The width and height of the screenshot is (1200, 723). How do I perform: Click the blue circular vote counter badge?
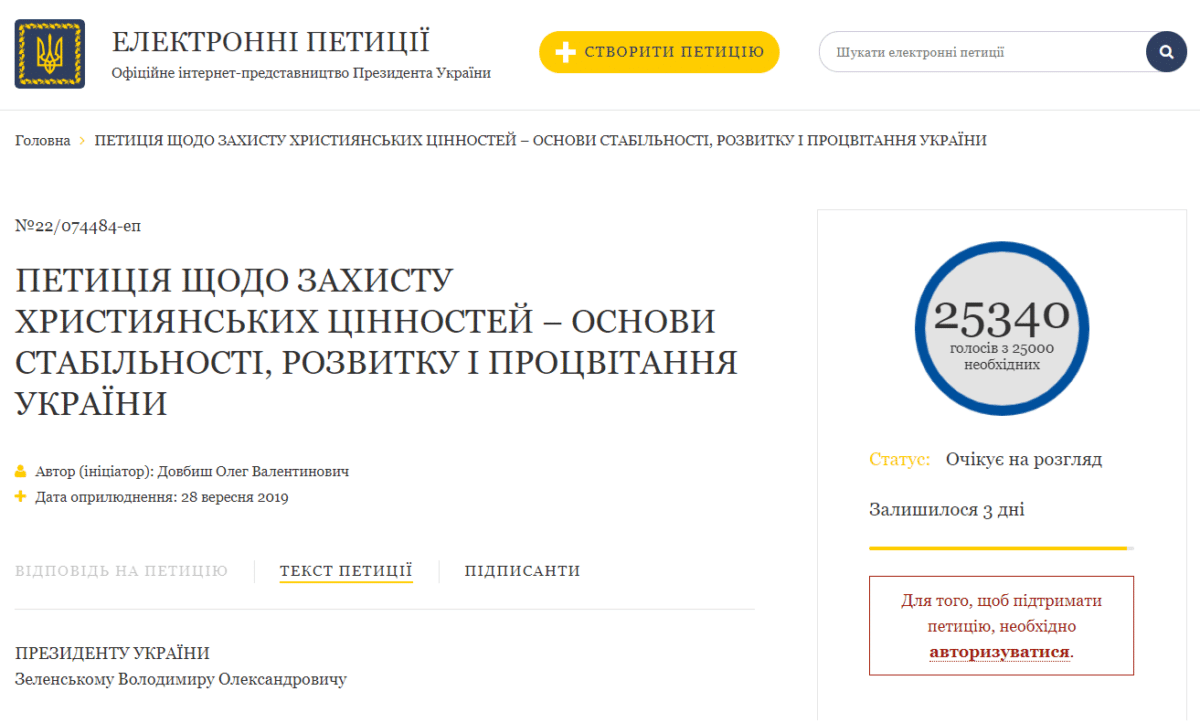click(1001, 327)
